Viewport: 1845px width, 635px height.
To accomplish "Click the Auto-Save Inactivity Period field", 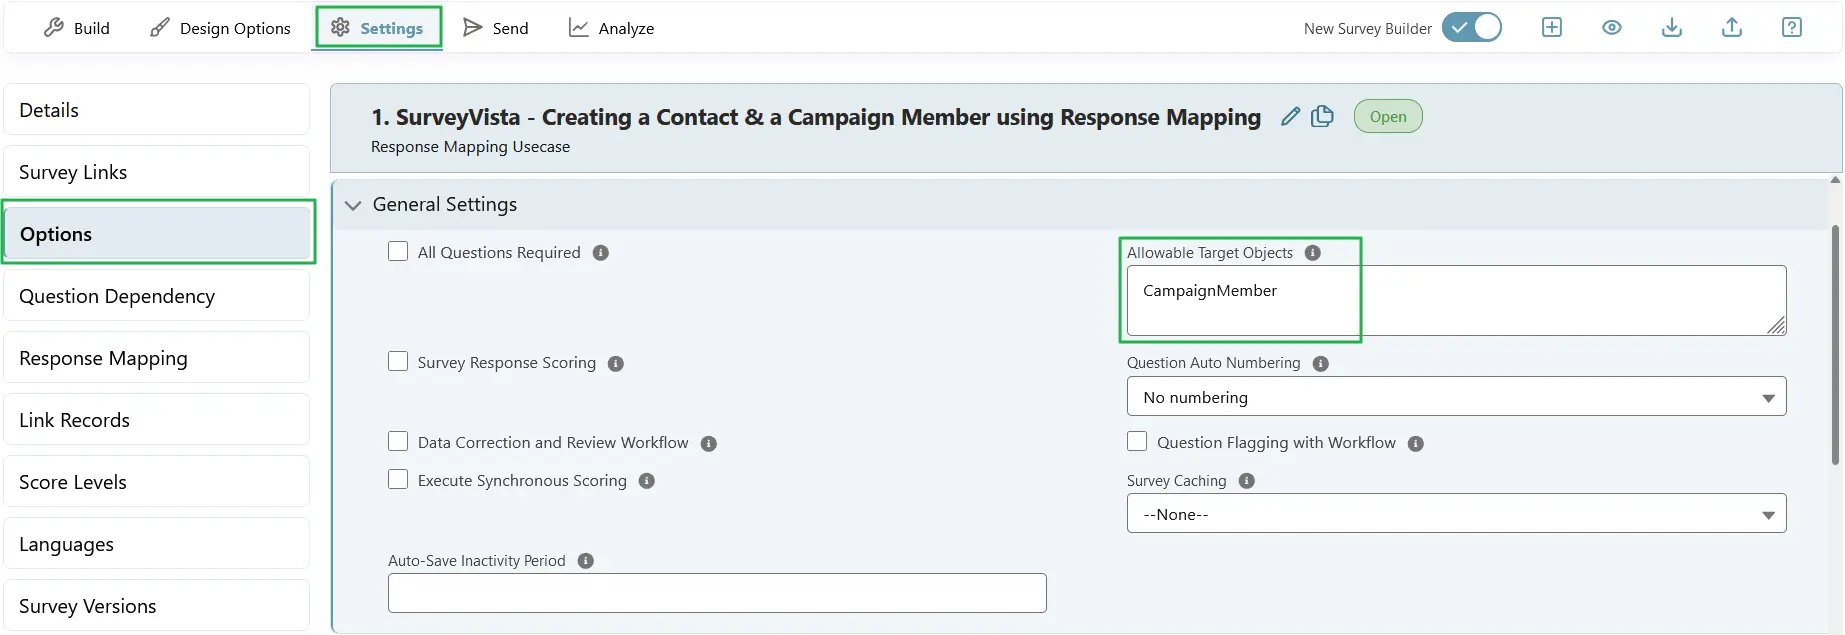I will pyautogui.click(x=717, y=593).
